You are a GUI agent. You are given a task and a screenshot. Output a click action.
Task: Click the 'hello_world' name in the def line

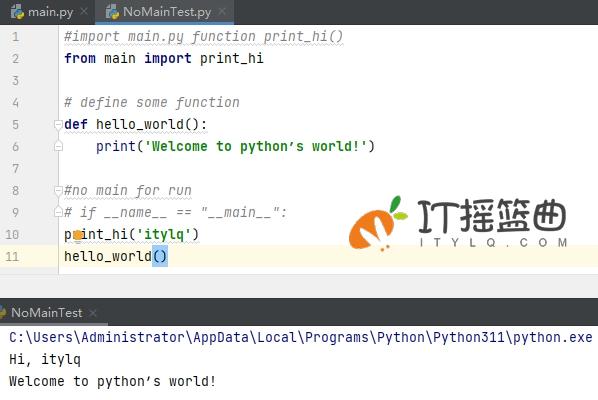tap(140, 124)
